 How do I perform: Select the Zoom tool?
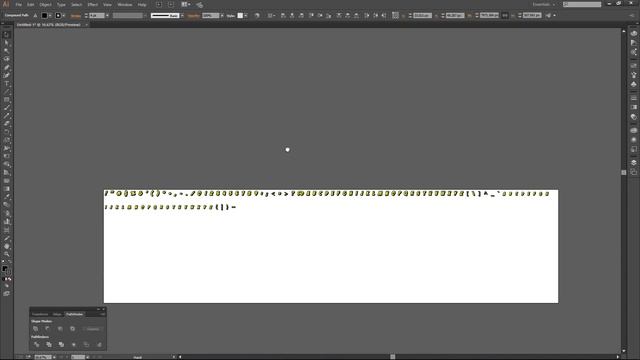coord(7,254)
